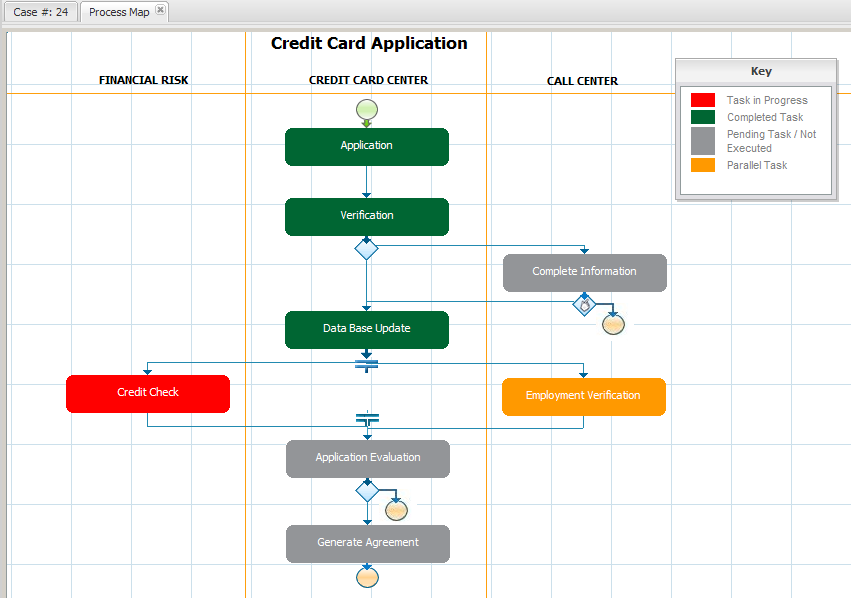Select the Application completed task
This screenshot has height=598, width=851.
(366, 146)
